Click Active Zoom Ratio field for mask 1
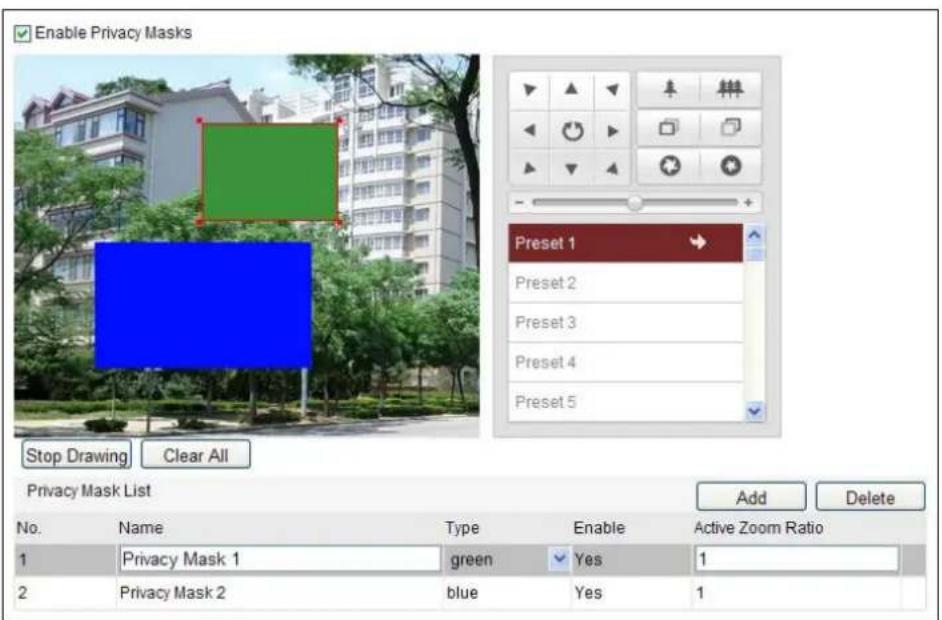Viewport: 942px width, 620px height. [x=797, y=559]
